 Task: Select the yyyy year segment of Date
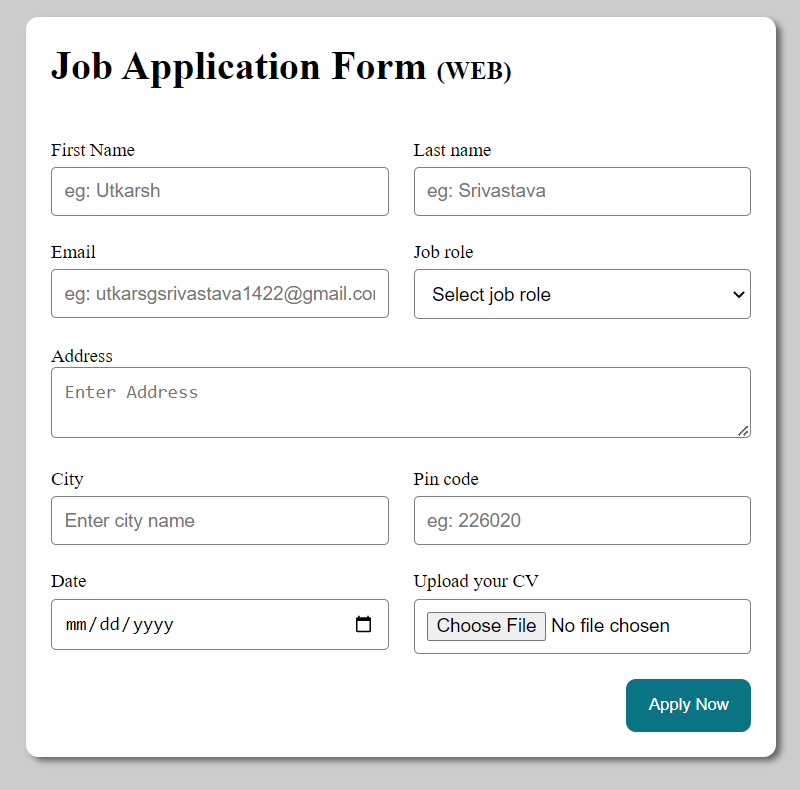[153, 624]
